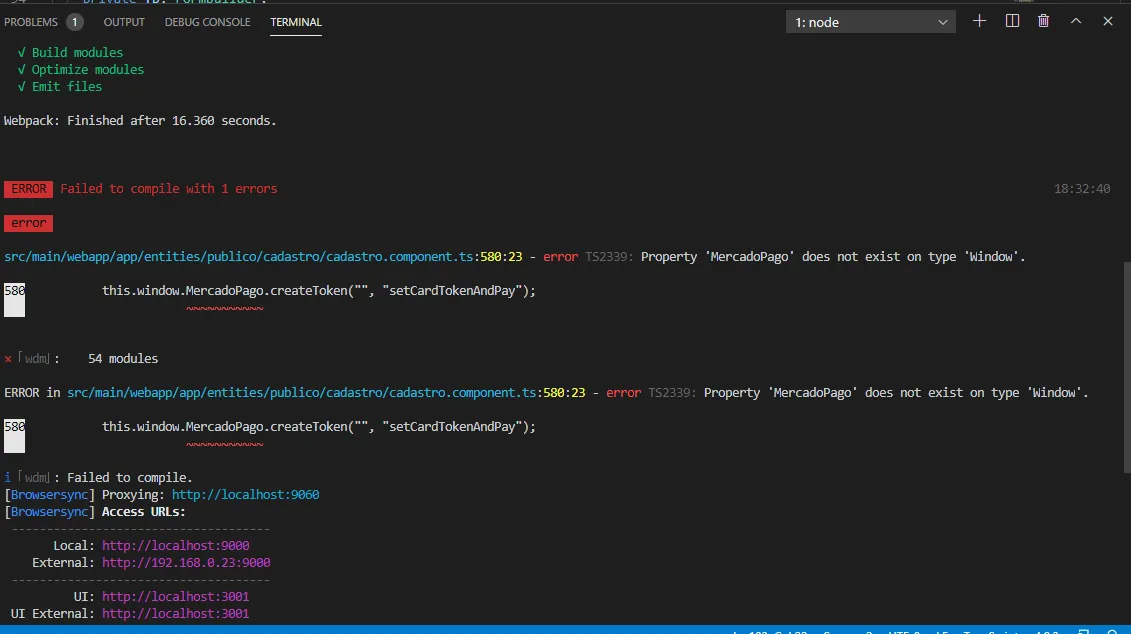This screenshot has height=634, width=1131.
Task: Open the OUTPUT tab
Action: [124, 22]
